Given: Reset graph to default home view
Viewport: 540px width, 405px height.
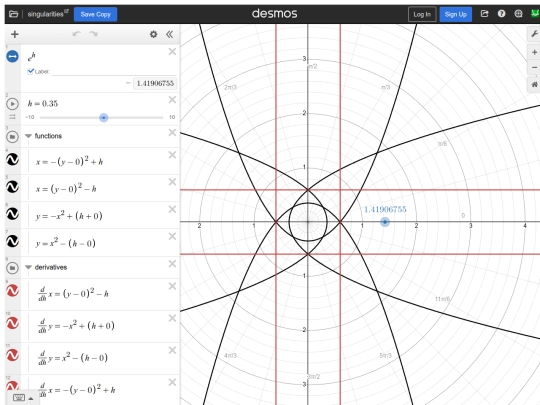Looking at the screenshot, I should click(534, 84).
